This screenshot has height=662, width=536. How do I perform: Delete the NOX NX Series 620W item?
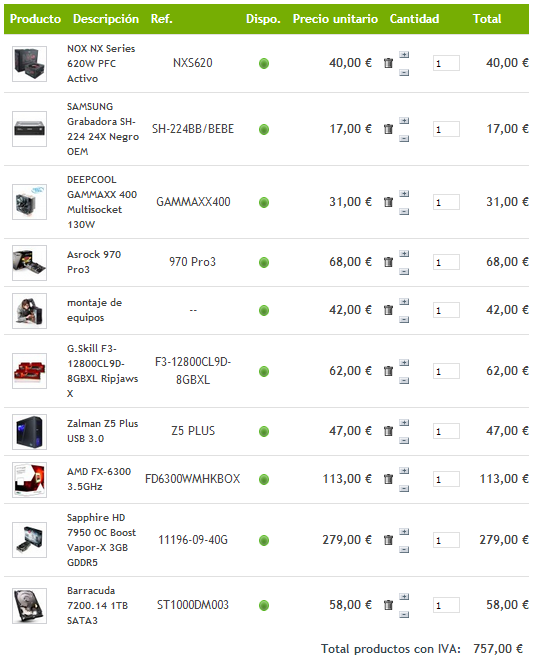tap(388, 63)
